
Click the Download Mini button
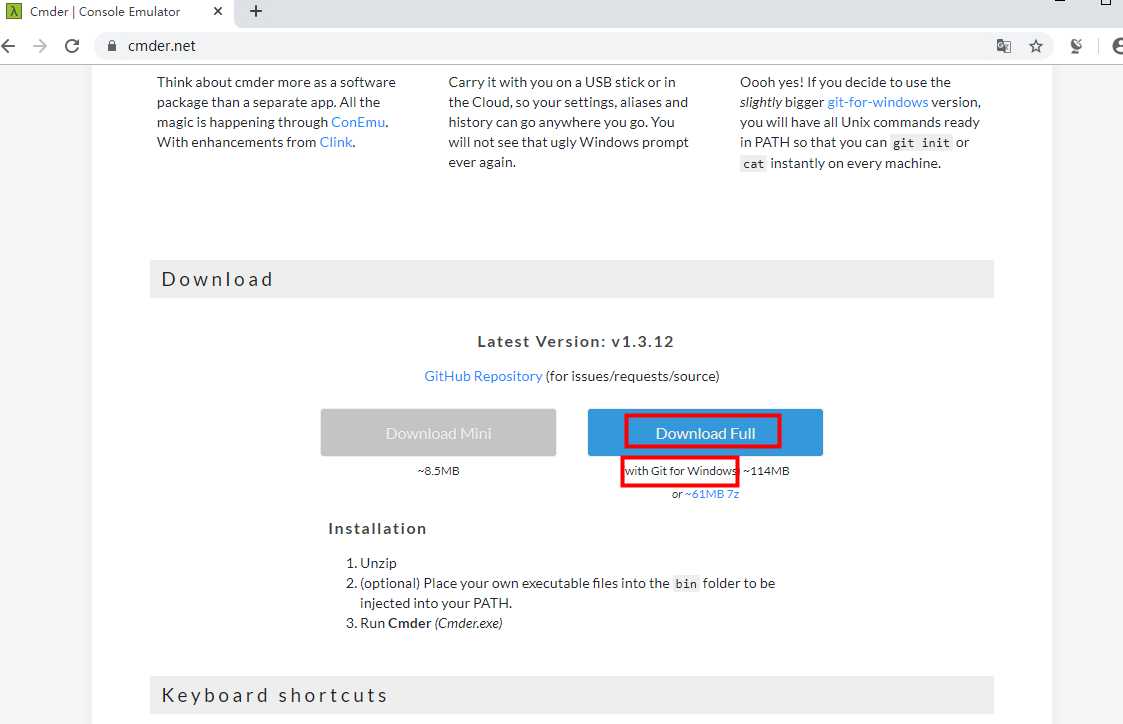[x=438, y=433]
